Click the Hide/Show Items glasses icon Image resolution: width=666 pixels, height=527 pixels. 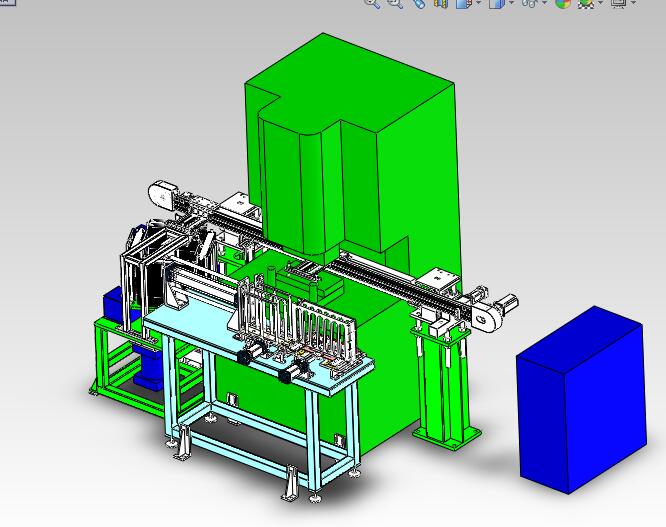click(530, 3)
